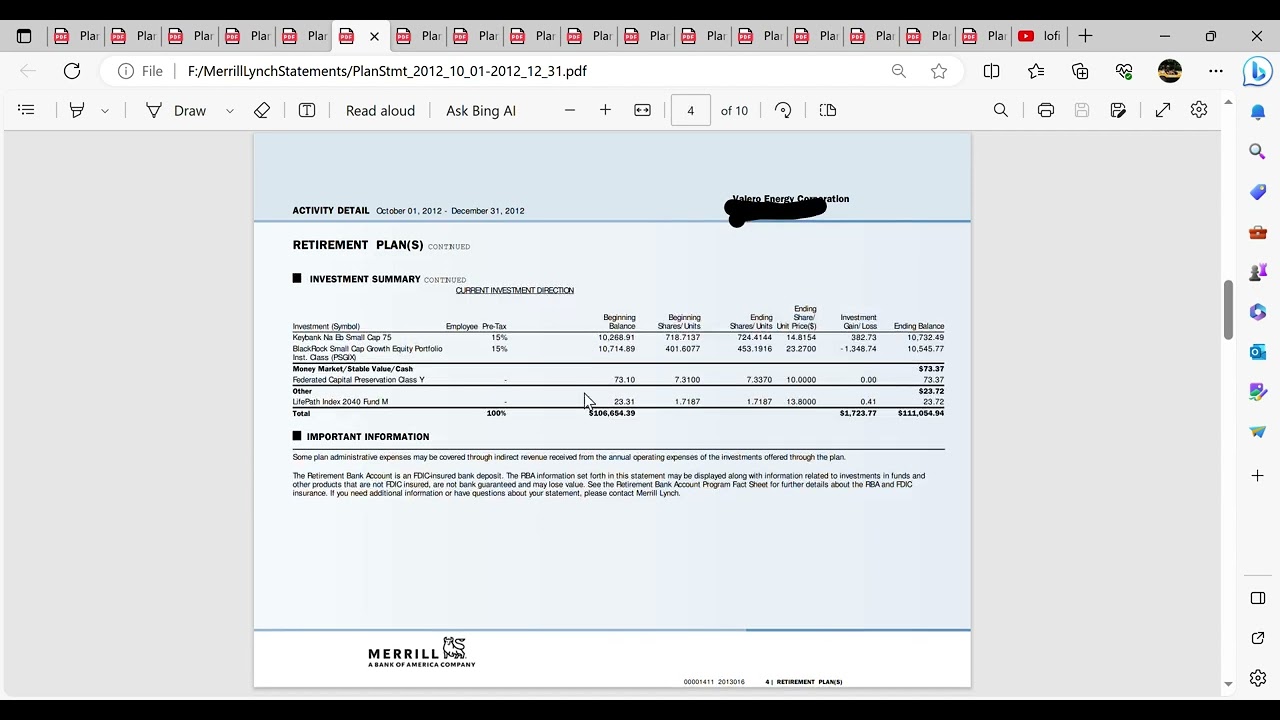Viewport: 1280px width, 720px height.
Task: Open sidebar Shopping tag
Action: pos(1258,192)
